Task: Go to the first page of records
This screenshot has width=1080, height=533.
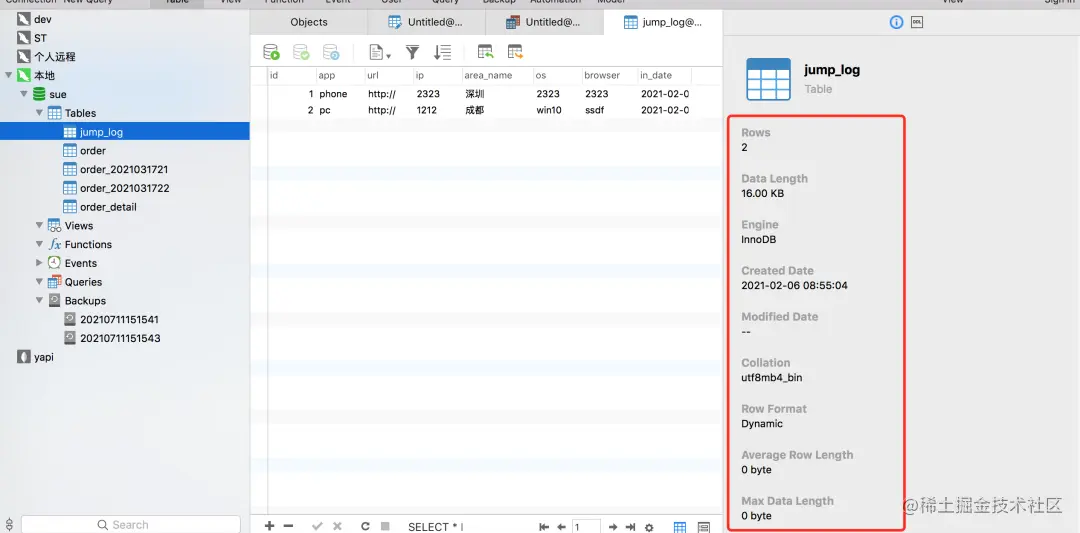Action: point(544,527)
